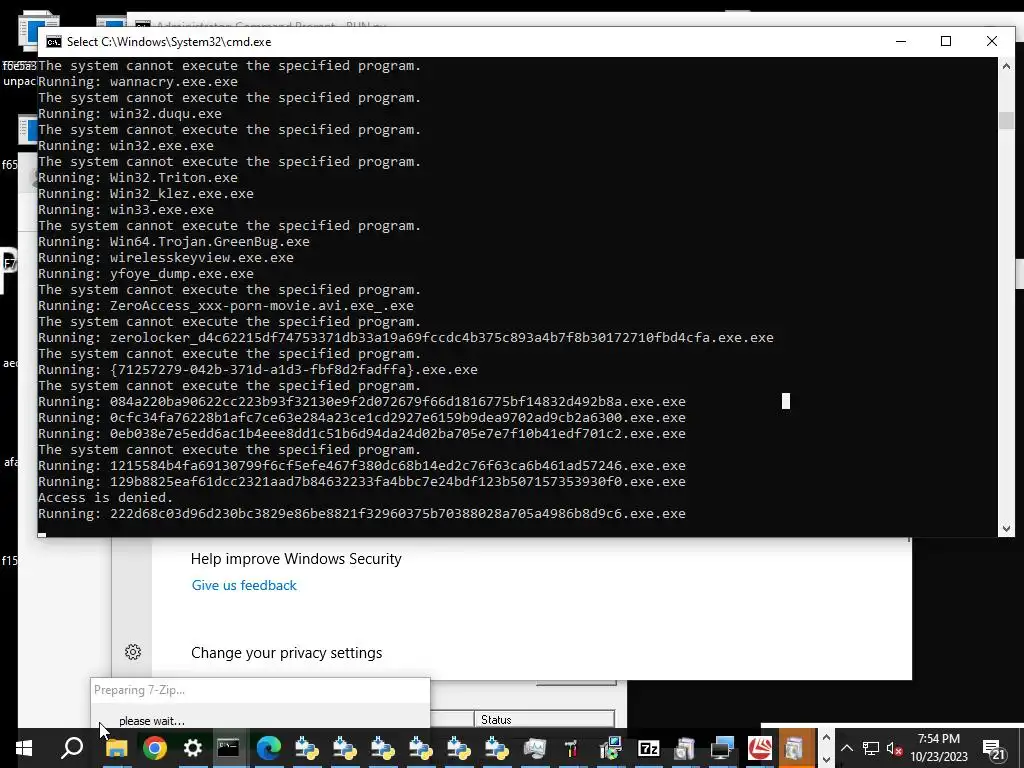1024x768 pixels.
Task: Click the Running: 084a220ba90622cc line
Action: (x=362, y=402)
